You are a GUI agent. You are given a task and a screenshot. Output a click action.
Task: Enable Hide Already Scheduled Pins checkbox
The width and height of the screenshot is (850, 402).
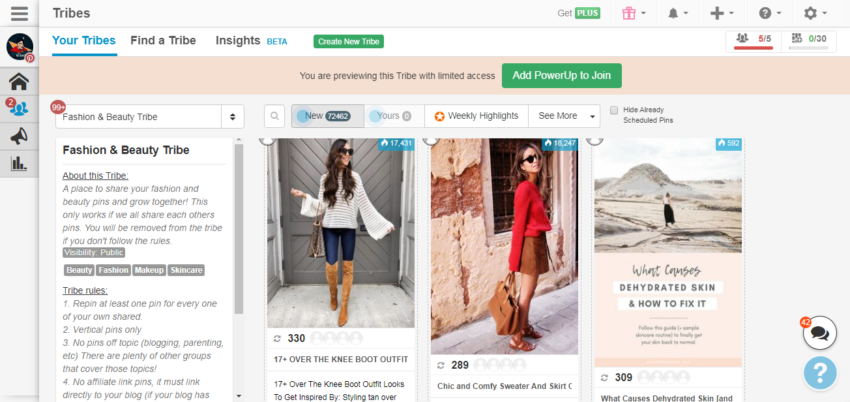614,110
